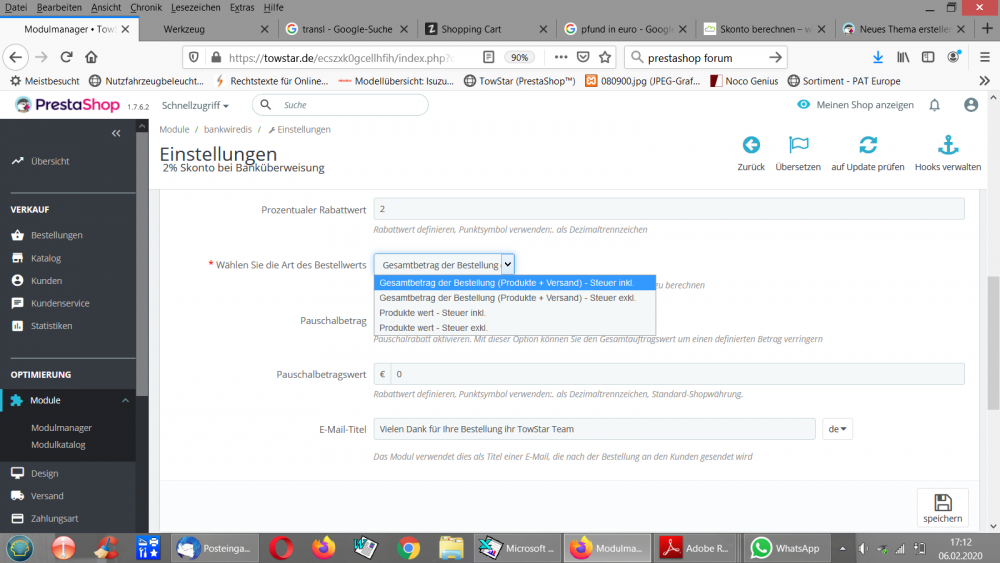Image resolution: width=1000 pixels, height=563 pixels.
Task: Open Bestellungen in the sidebar
Action: tap(57, 235)
